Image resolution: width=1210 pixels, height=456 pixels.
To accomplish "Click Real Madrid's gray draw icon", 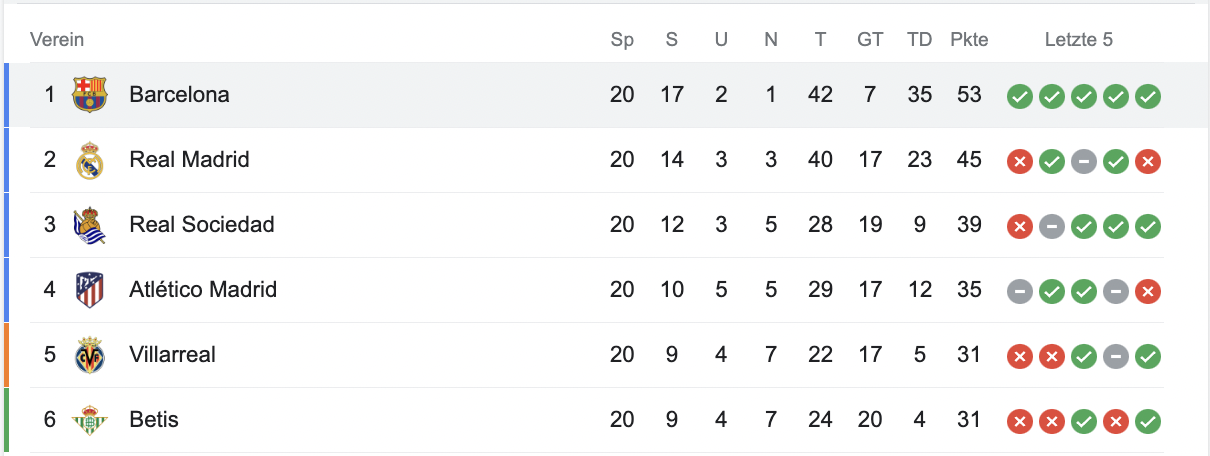I will click(1084, 161).
